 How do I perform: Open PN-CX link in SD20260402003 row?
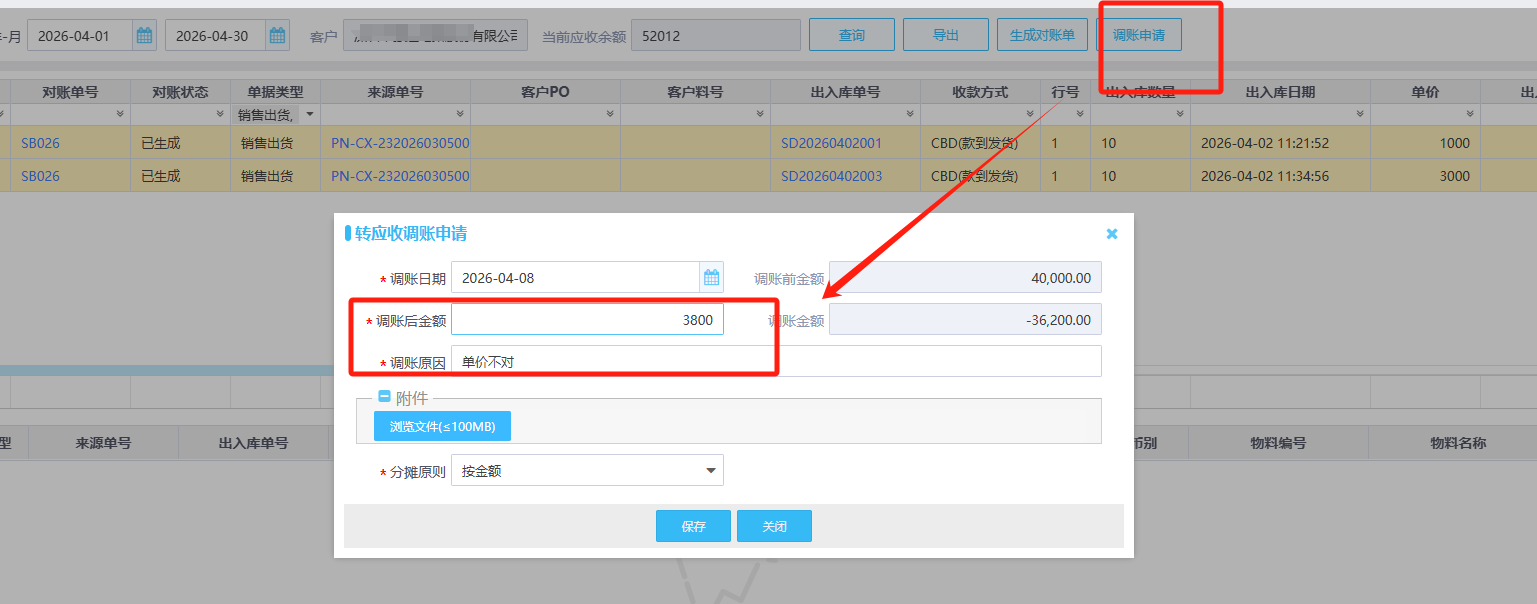(400, 176)
